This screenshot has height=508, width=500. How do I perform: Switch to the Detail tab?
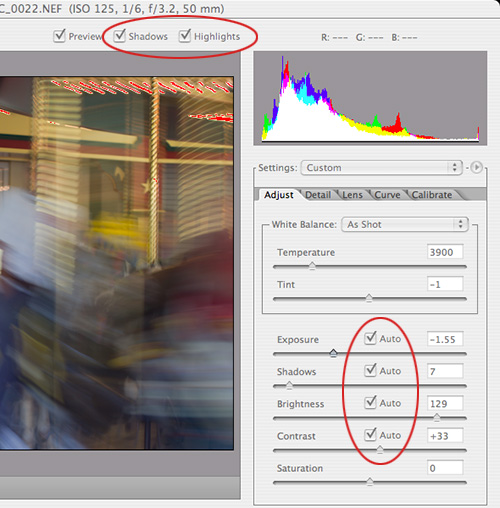tap(318, 195)
